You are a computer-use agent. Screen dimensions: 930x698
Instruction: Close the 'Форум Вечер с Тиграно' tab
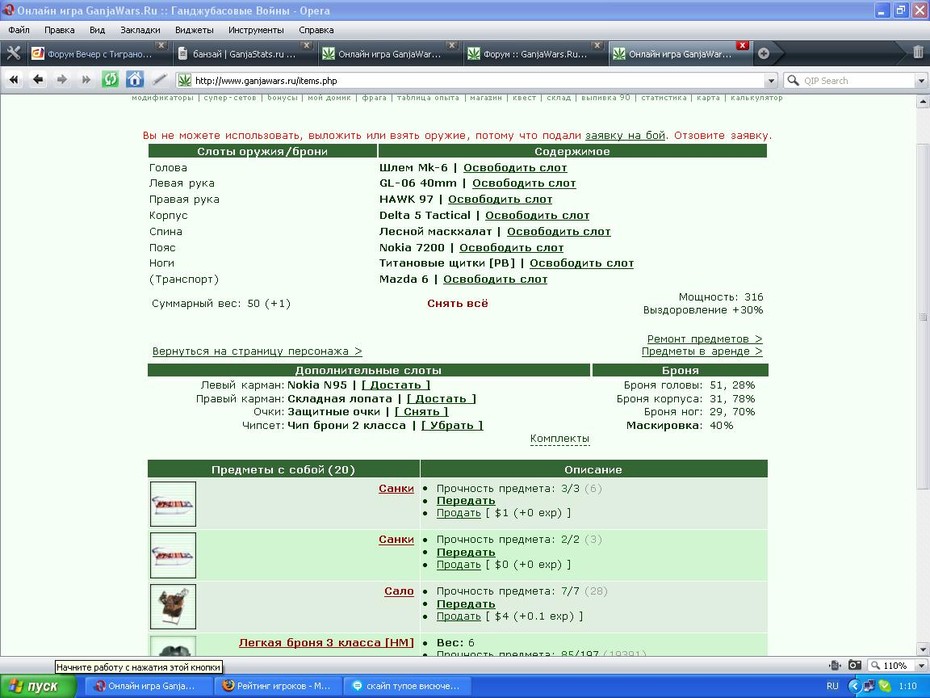161,45
